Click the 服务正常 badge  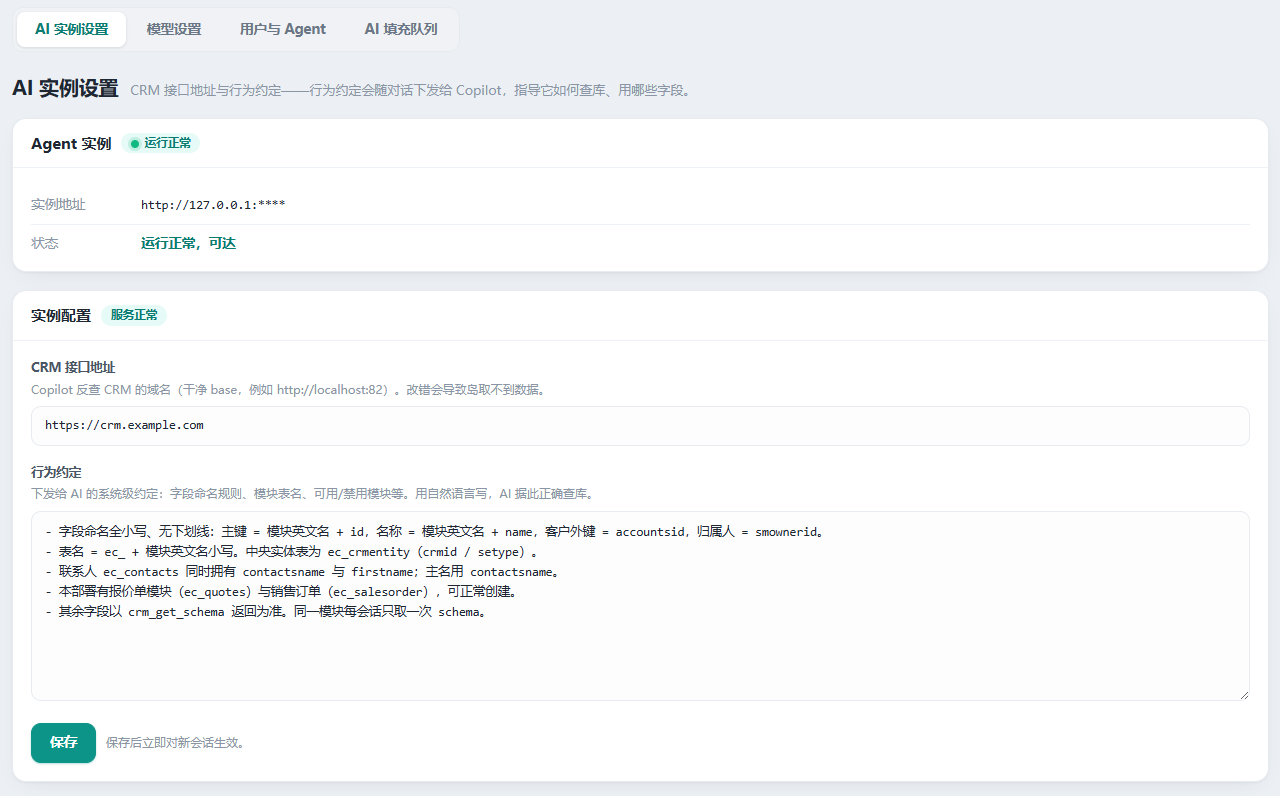point(134,316)
